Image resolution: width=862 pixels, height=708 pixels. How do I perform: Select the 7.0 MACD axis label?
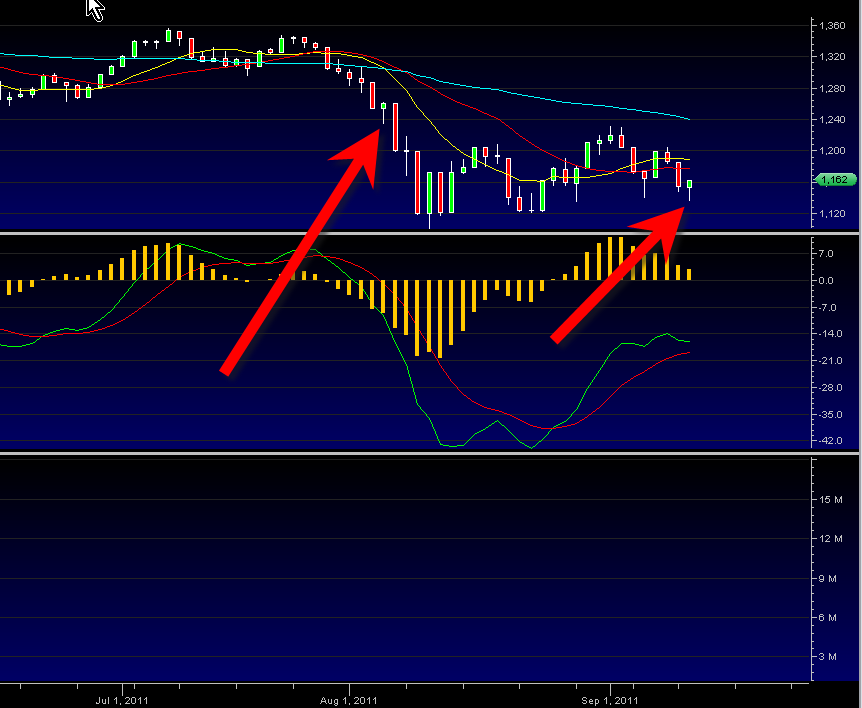pyautogui.click(x=826, y=254)
